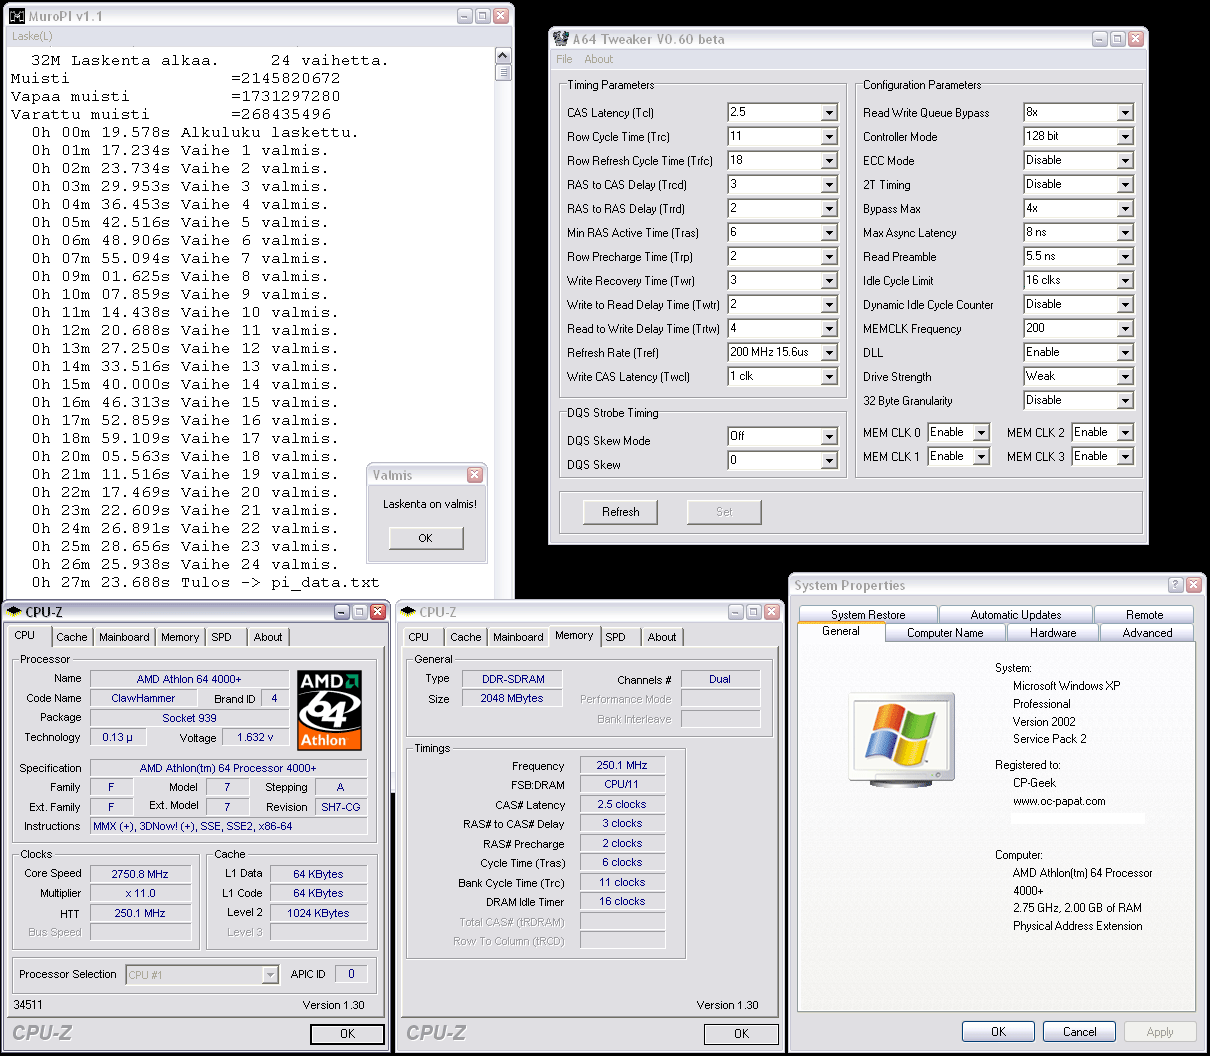This screenshot has height=1056, width=1210.
Task: Click the Core Speed value 2750.8 MHz
Action: 140,874
